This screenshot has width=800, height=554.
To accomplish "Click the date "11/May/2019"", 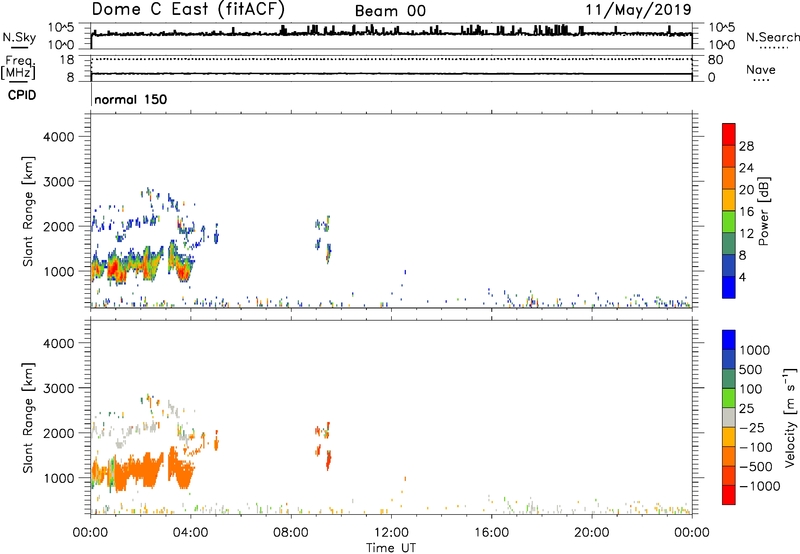I will point(638,9).
